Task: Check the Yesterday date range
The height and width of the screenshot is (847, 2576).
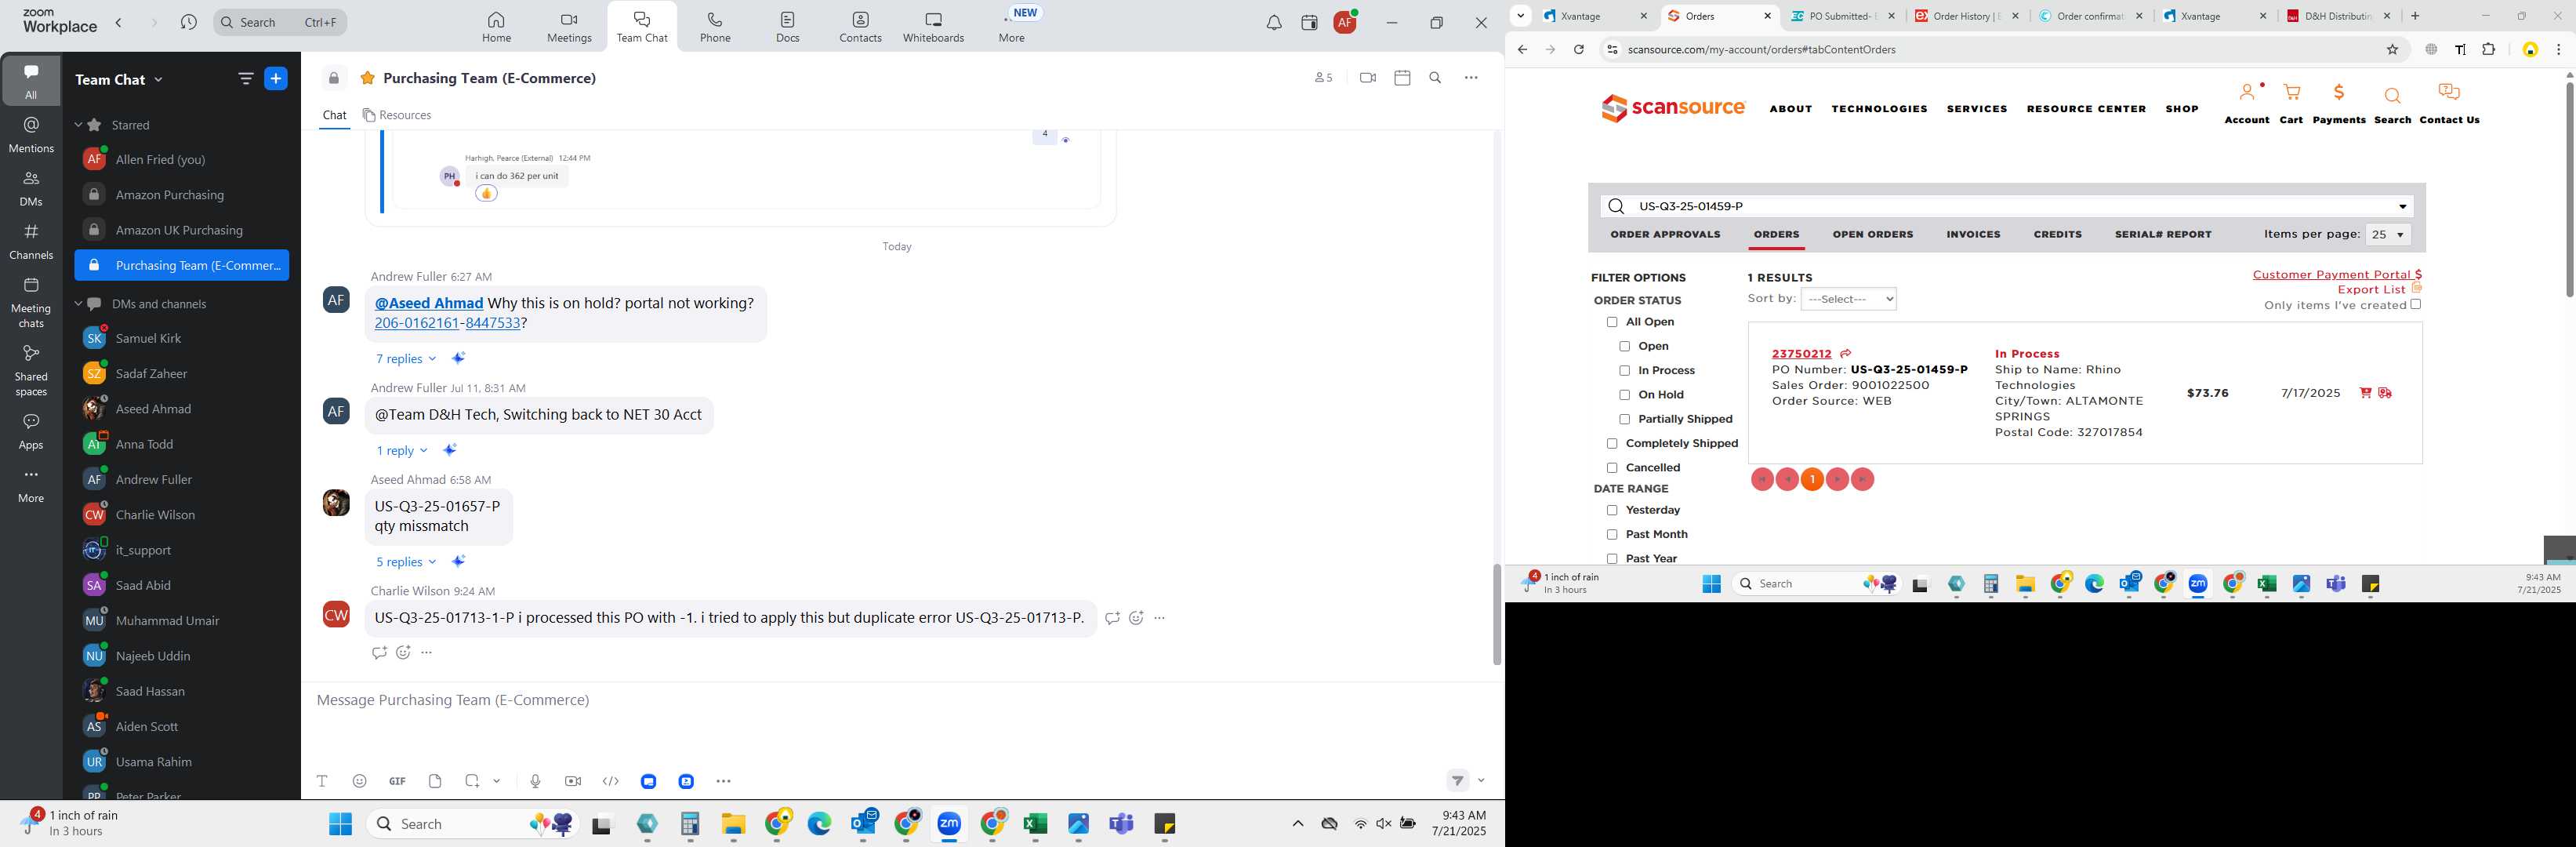Action: [x=1611, y=511]
